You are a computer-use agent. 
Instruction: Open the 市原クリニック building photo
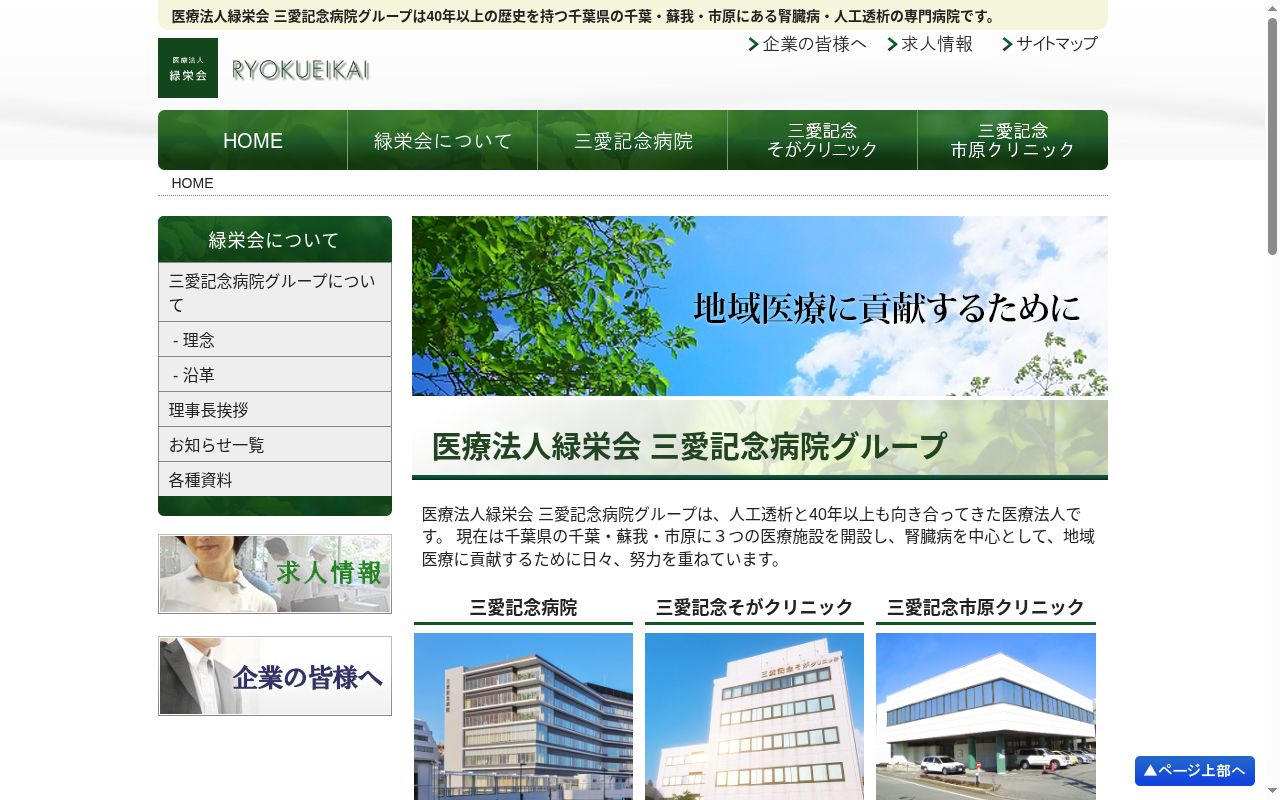pyautogui.click(x=986, y=716)
